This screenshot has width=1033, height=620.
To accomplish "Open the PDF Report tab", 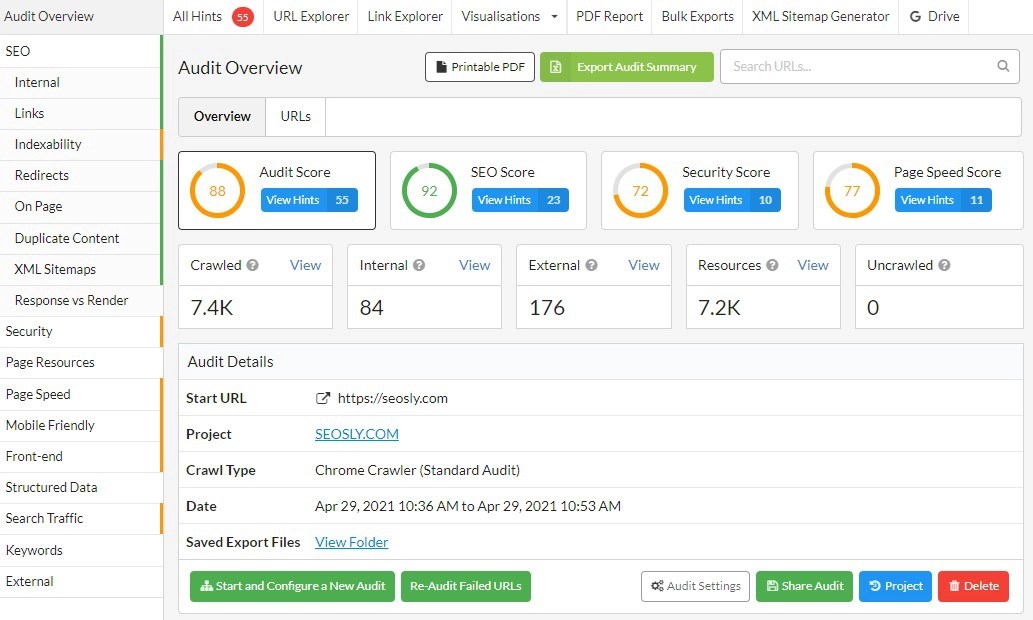I will point(609,16).
